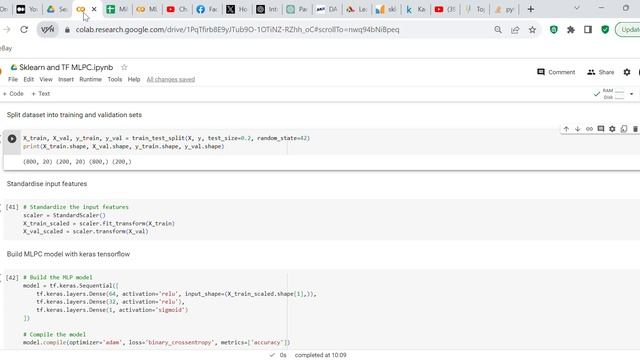640x360 pixels.
Task: Click the All changes saved link
Action: pyautogui.click(x=171, y=79)
